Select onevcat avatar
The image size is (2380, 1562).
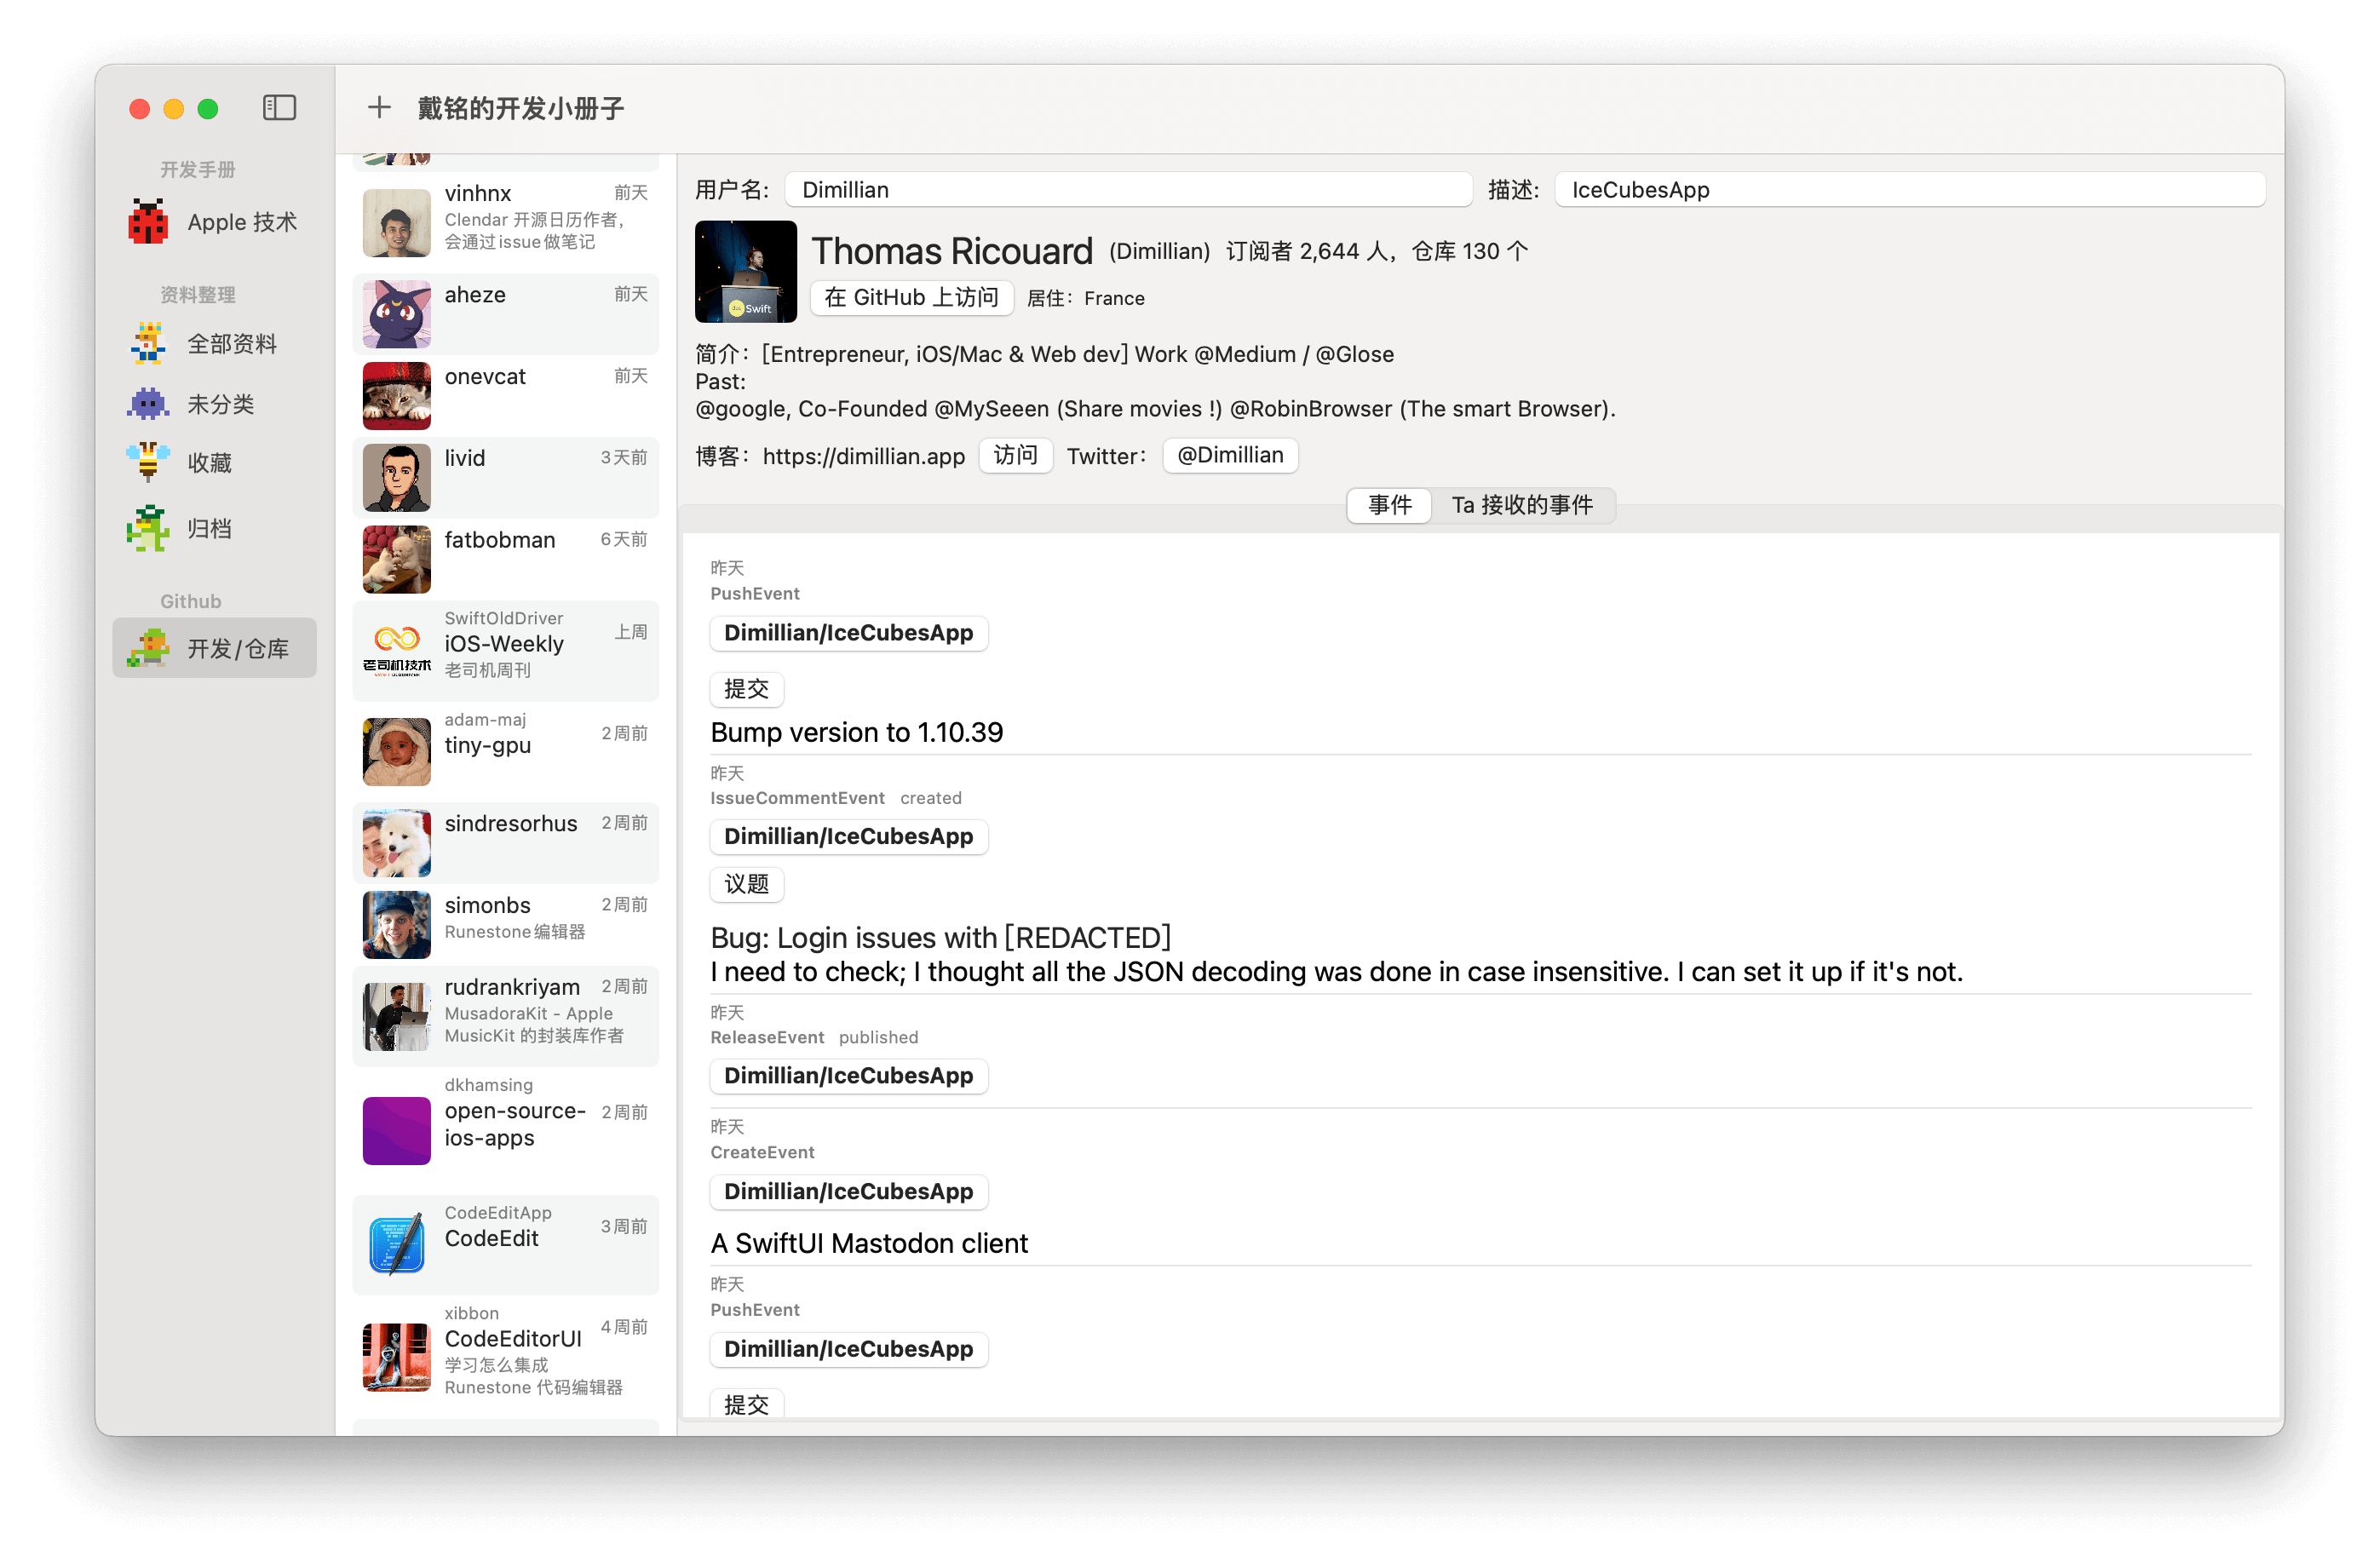point(397,396)
